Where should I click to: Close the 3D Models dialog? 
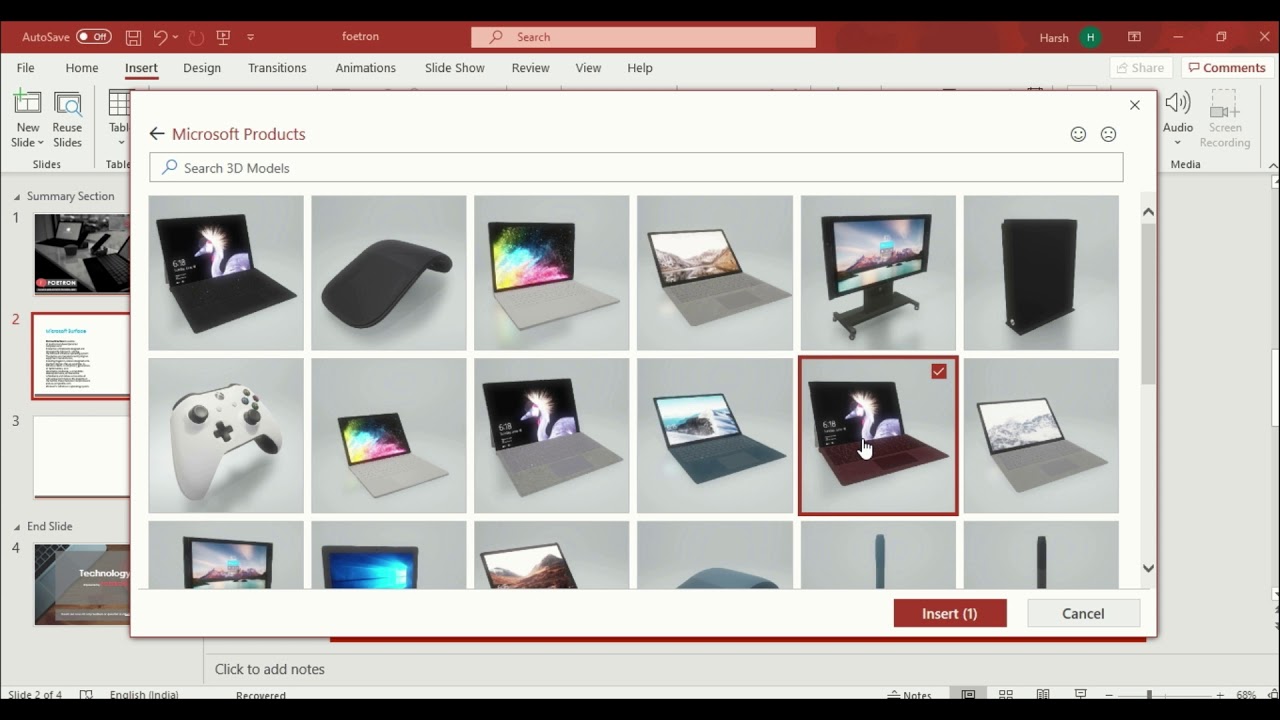1134,105
